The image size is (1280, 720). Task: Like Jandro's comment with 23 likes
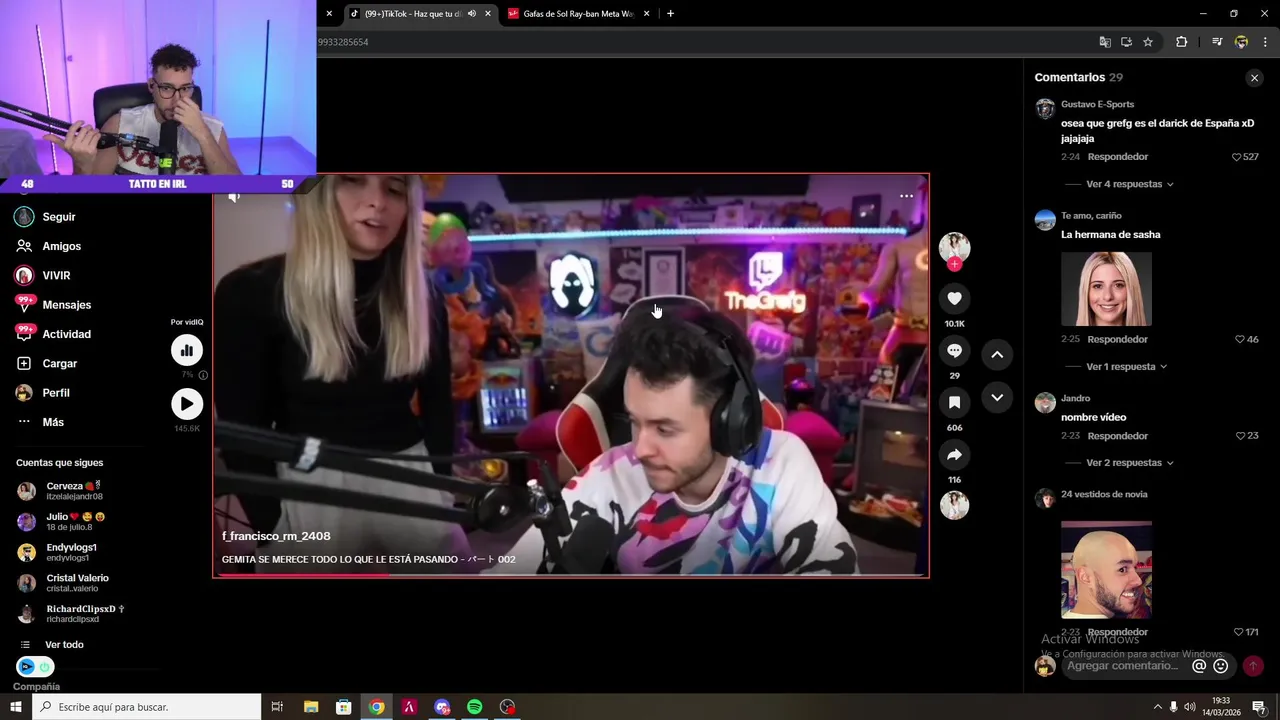pyautogui.click(x=1240, y=436)
